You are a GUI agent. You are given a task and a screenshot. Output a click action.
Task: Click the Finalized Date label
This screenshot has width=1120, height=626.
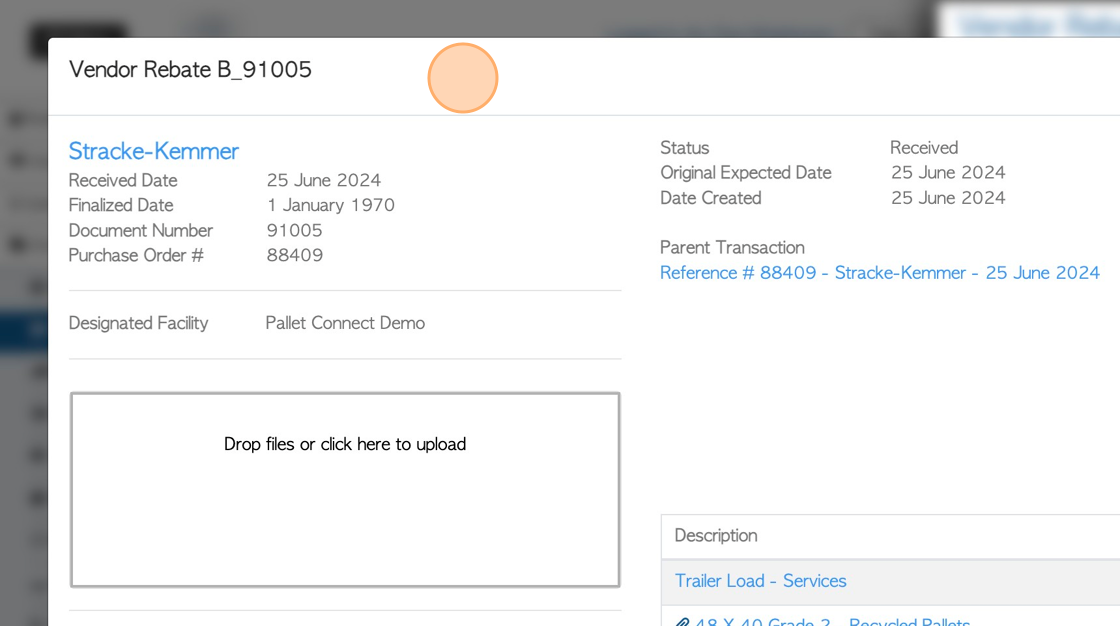pyautogui.click(x=121, y=205)
